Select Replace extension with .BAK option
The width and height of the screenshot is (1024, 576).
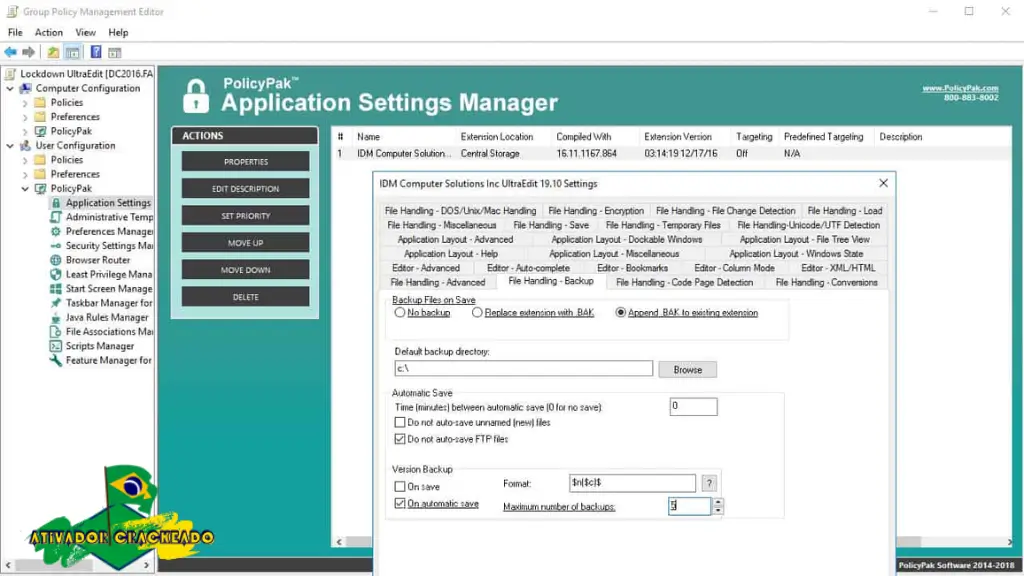point(477,313)
